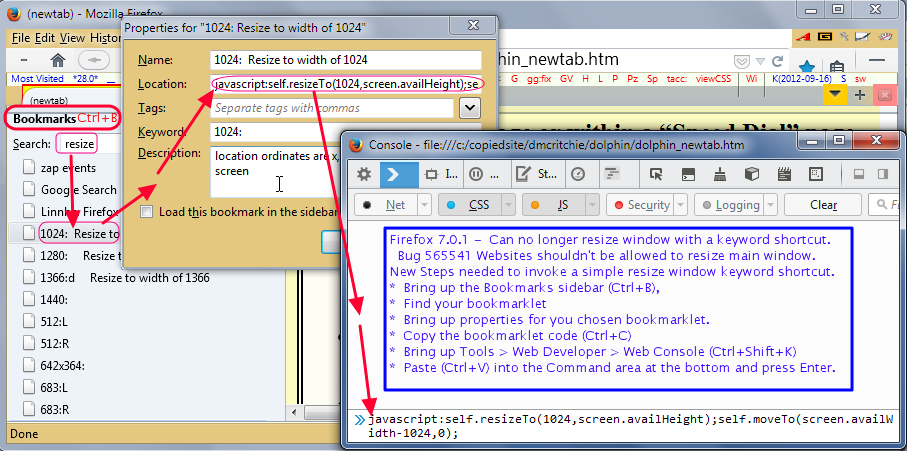Open the Edit menu
The height and width of the screenshot is (451, 907).
tap(45, 38)
